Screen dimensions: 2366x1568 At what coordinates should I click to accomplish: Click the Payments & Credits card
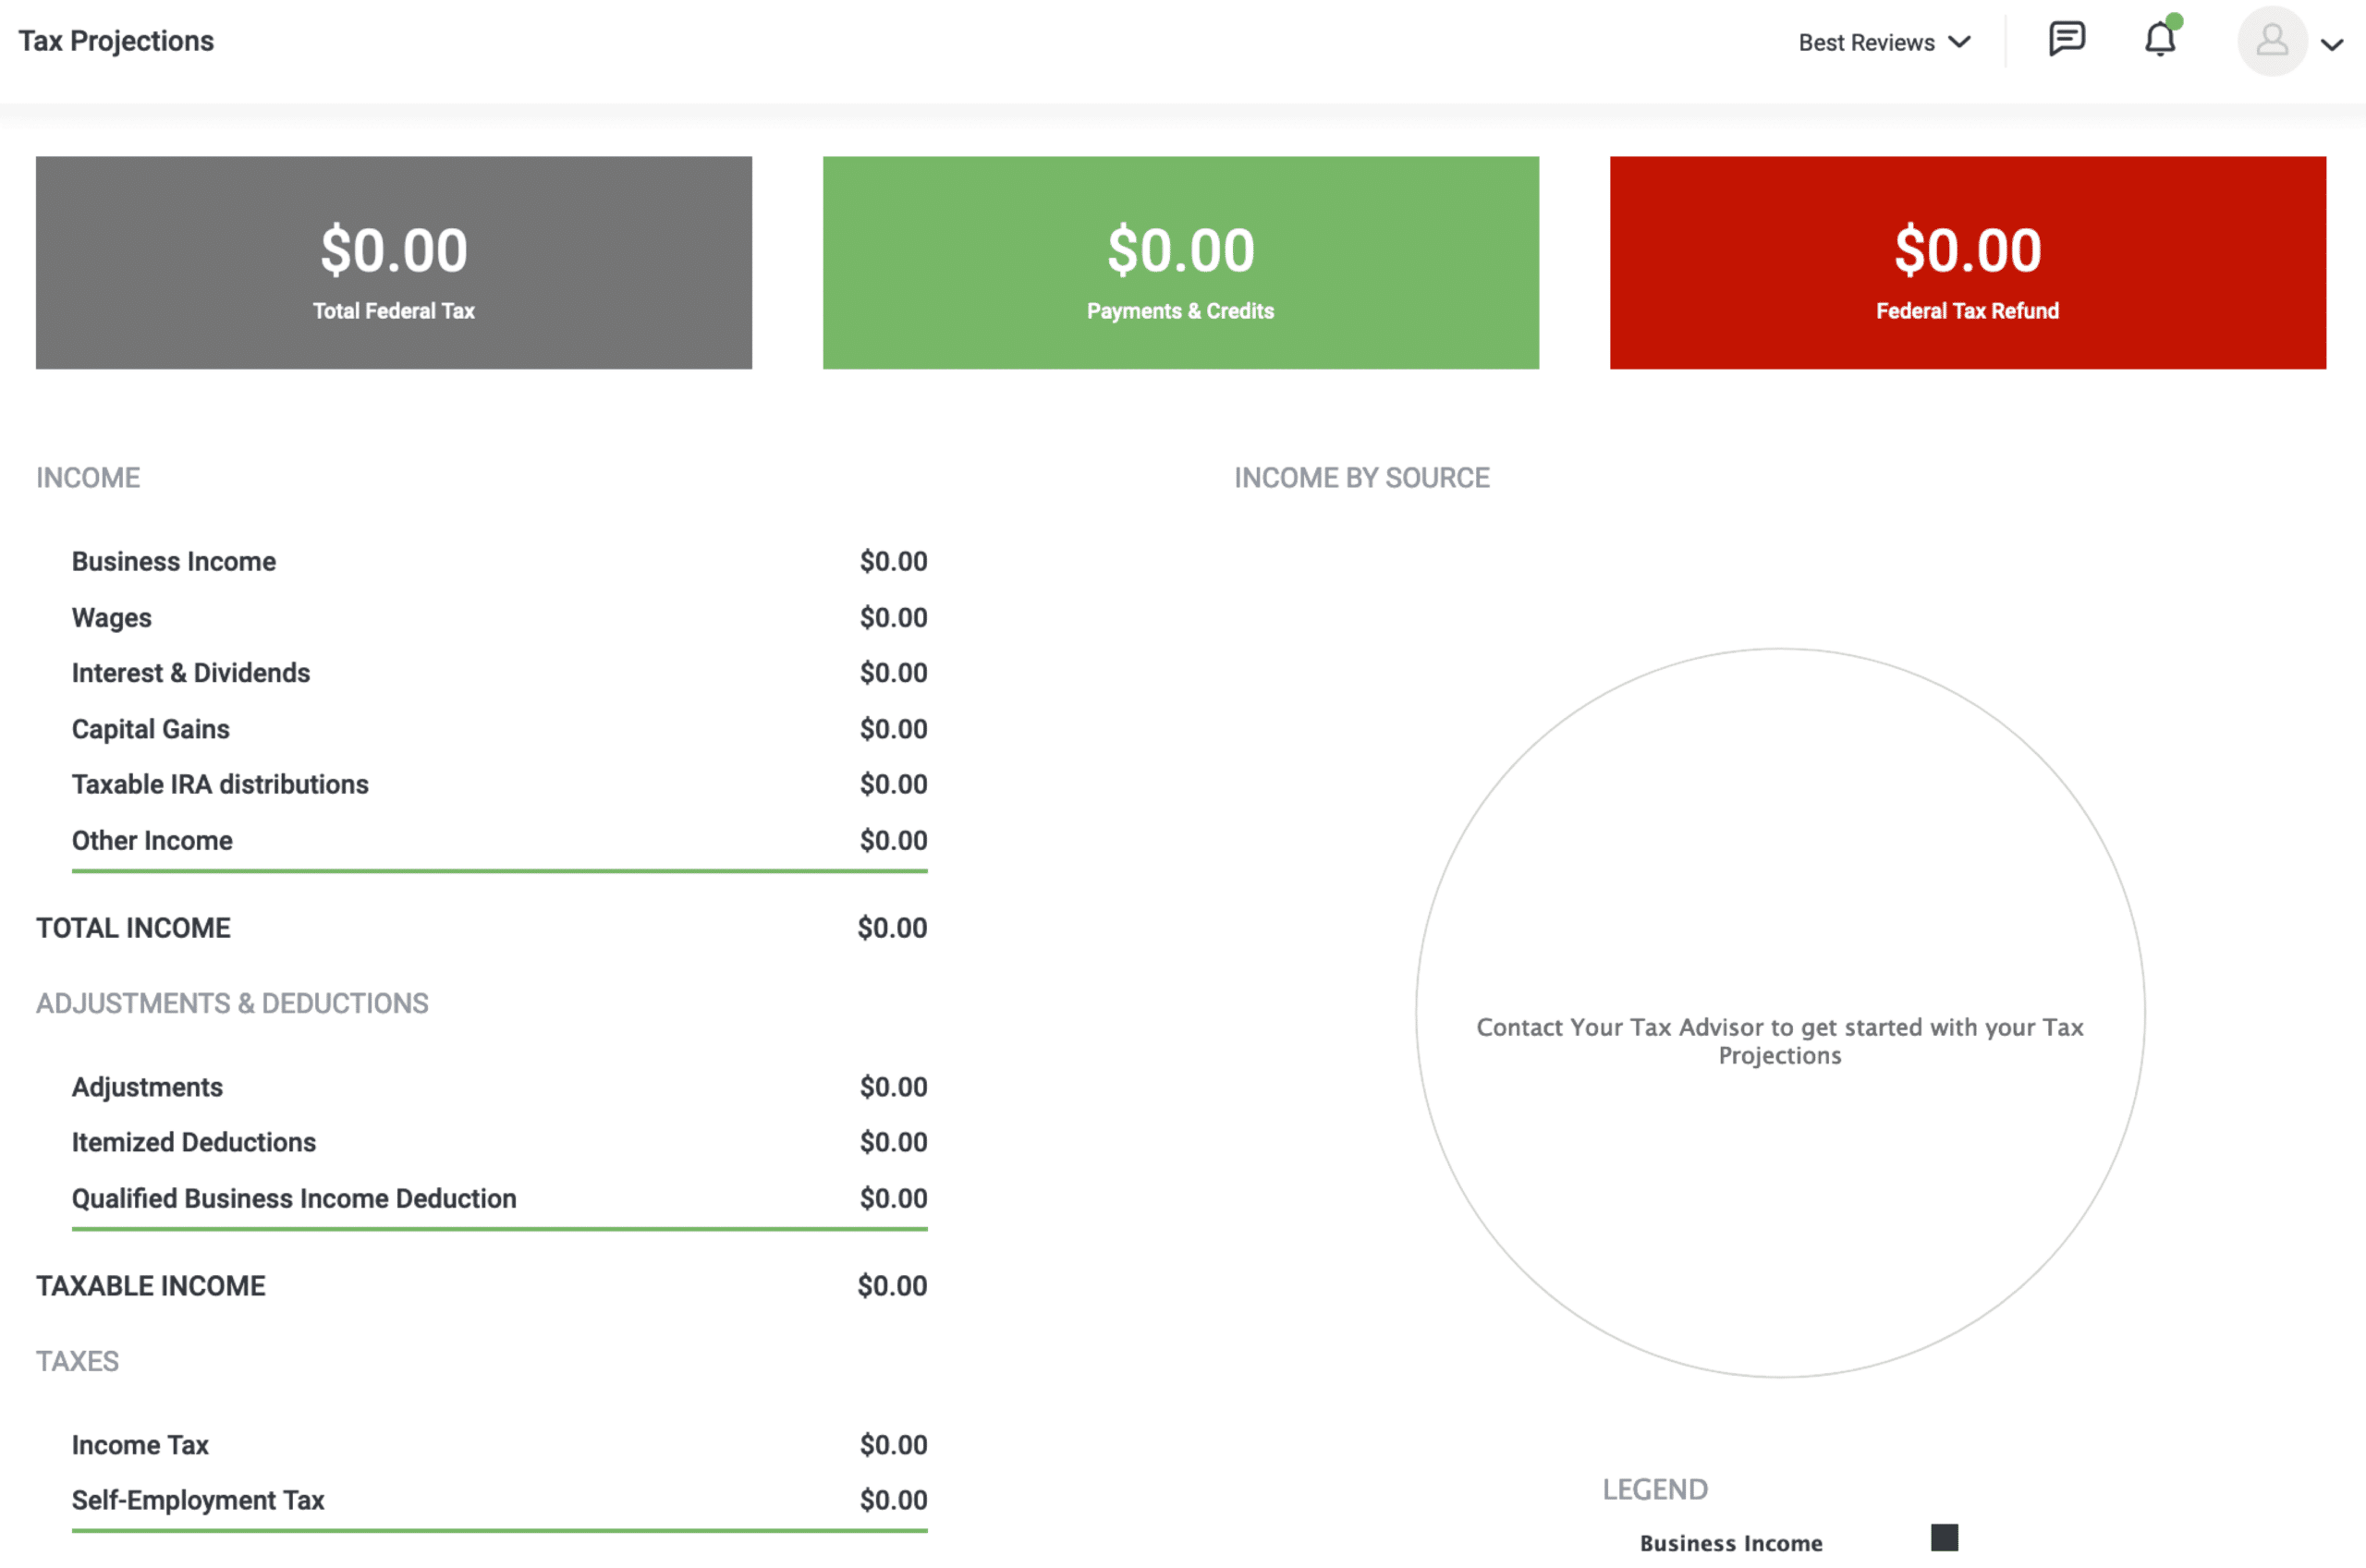pos(1180,263)
